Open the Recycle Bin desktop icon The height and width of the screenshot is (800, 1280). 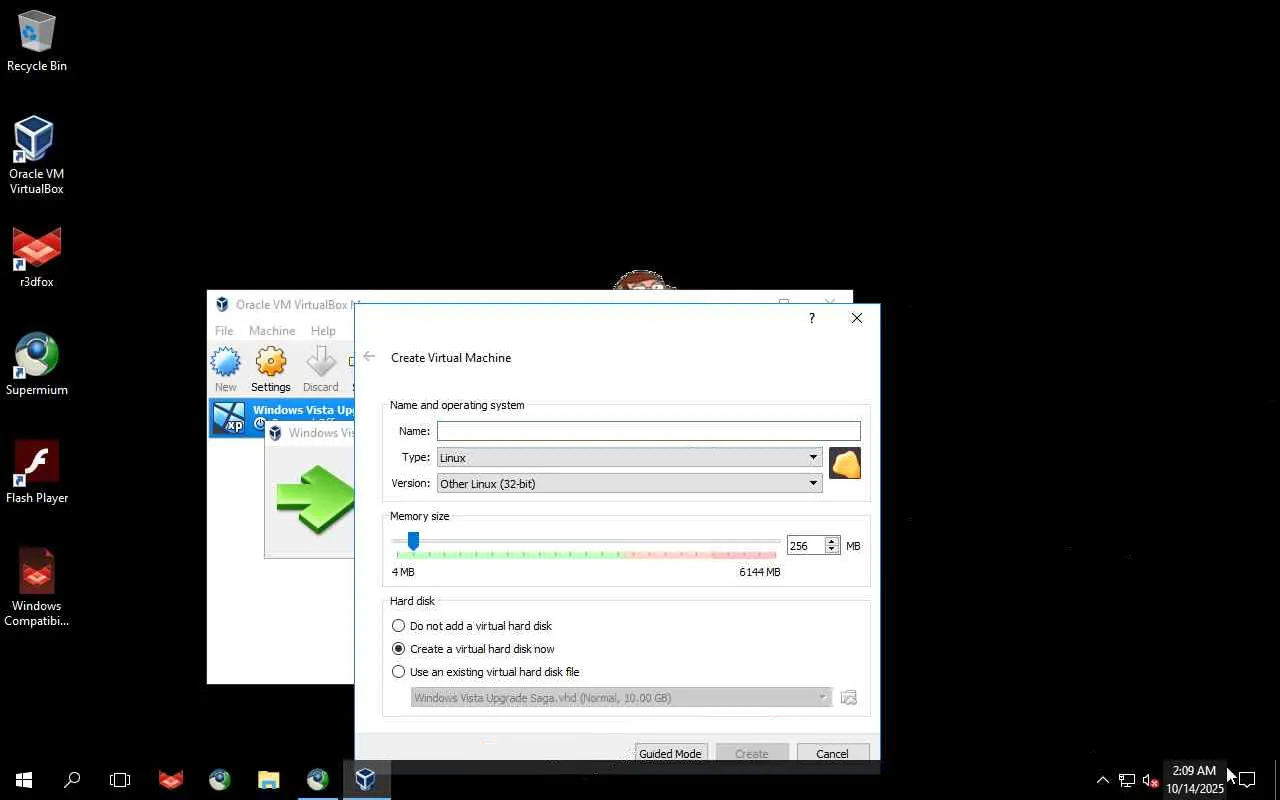tap(37, 41)
